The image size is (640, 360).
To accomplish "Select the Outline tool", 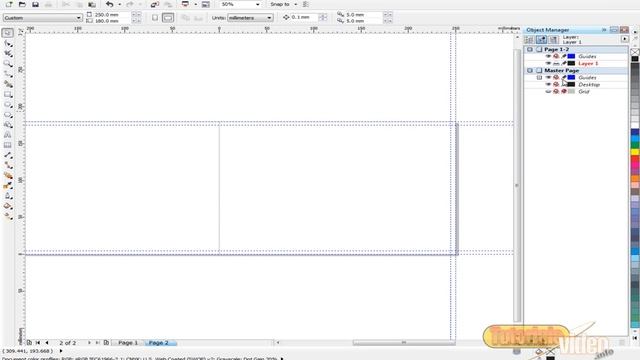I will pyautogui.click(x=8, y=196).
